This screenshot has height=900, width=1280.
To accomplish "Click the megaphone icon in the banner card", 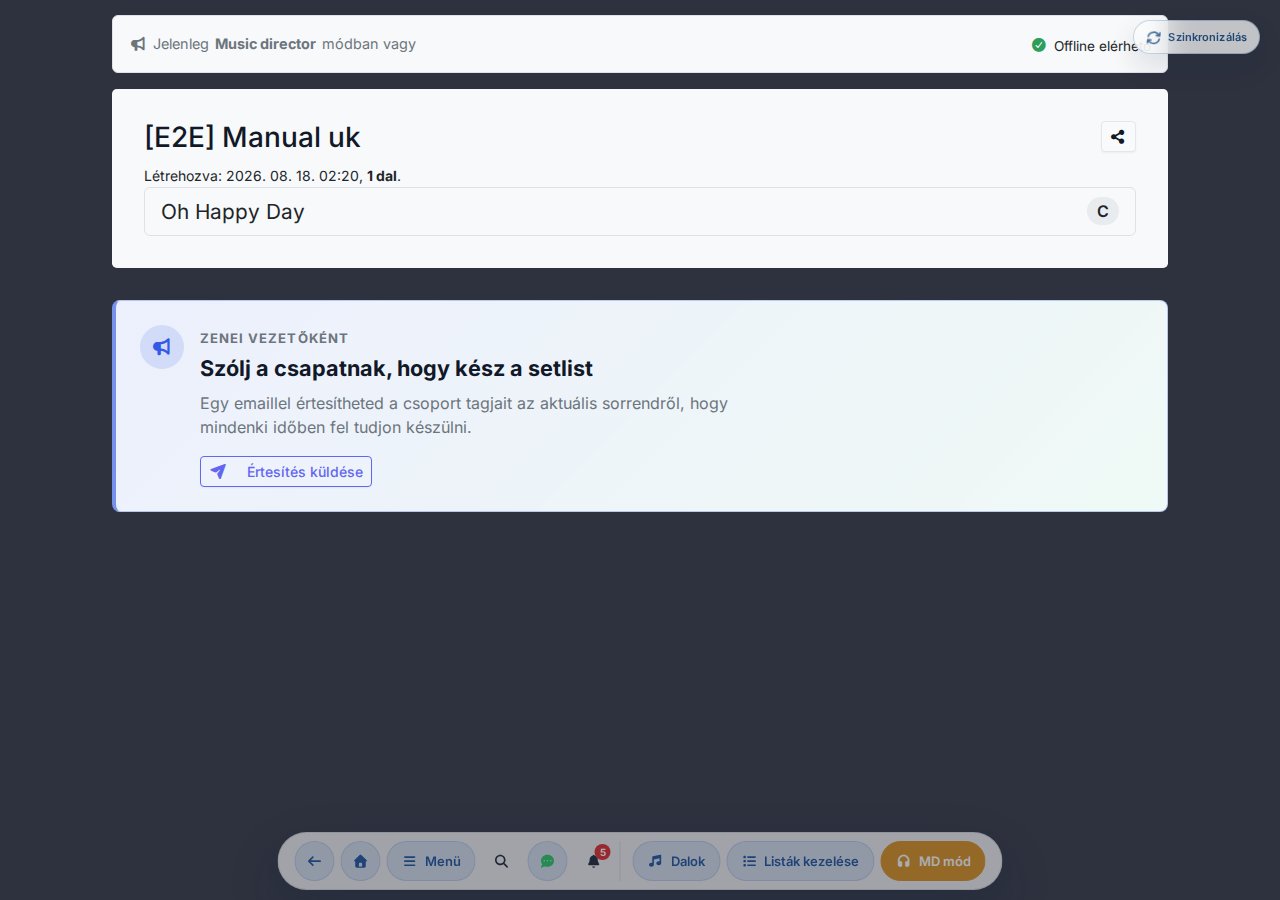I will (x=162, y=347).
